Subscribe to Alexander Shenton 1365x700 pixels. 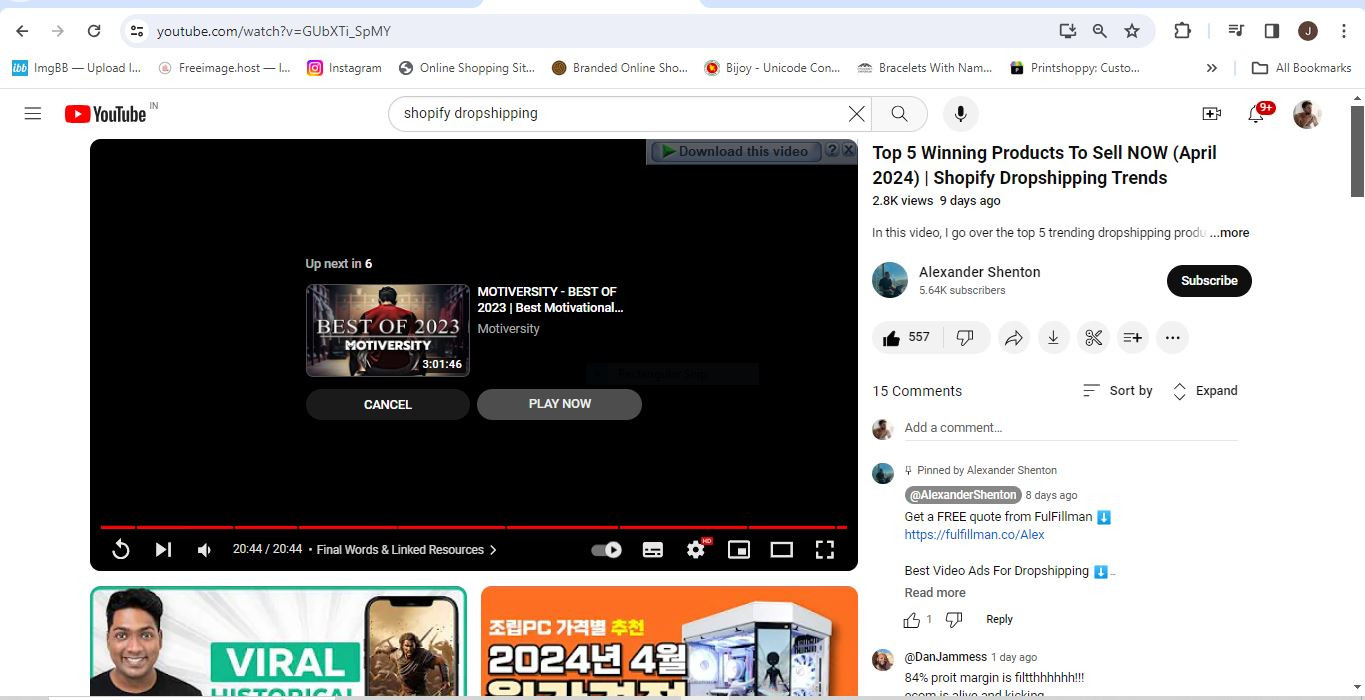pos(1209,281)
